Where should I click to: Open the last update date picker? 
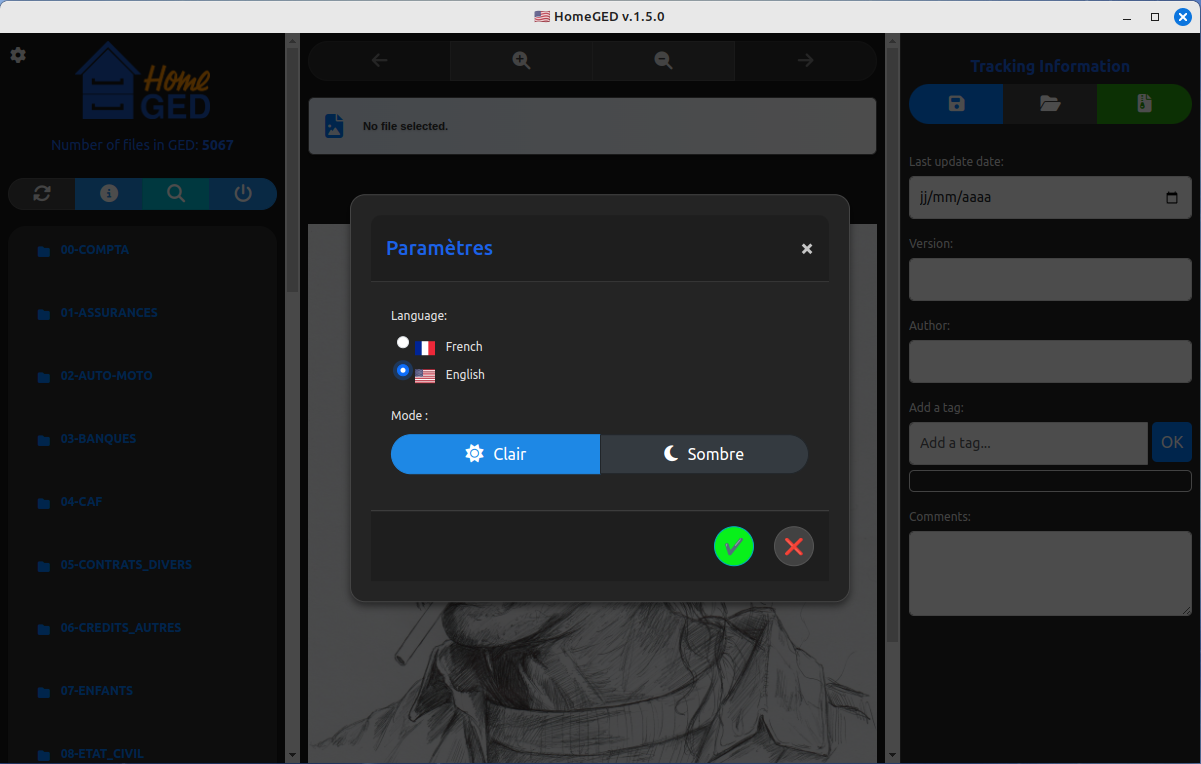[x=1172, y=198]
